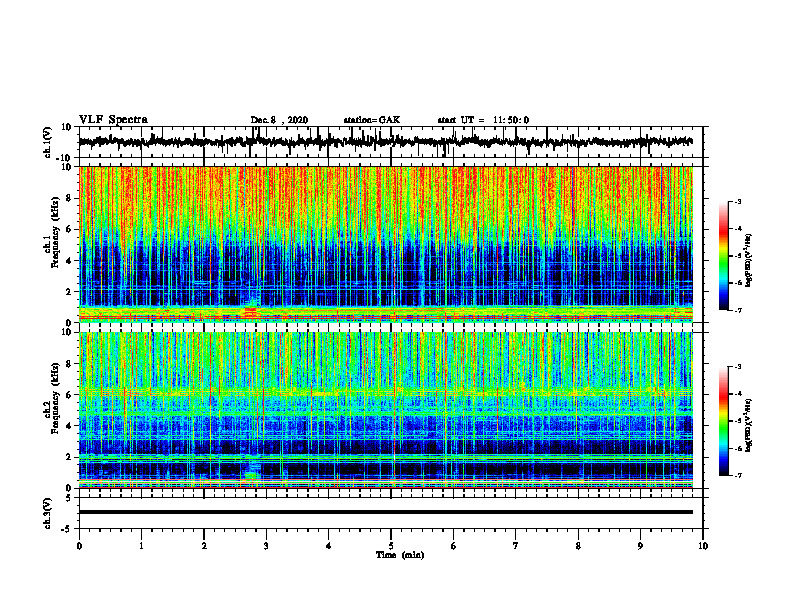Click the '-7' label on ch.2 colorbar

pyautogui.click(x=737, y=476)
